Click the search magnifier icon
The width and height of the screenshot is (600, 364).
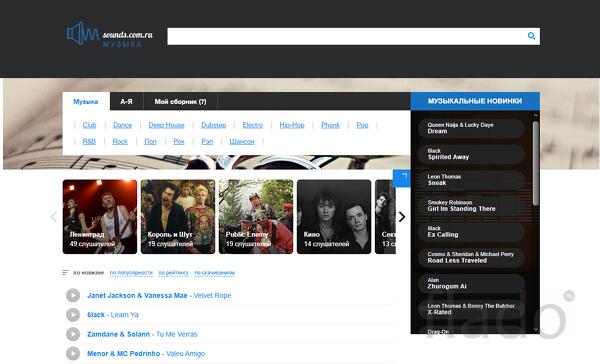pos(531,36)
